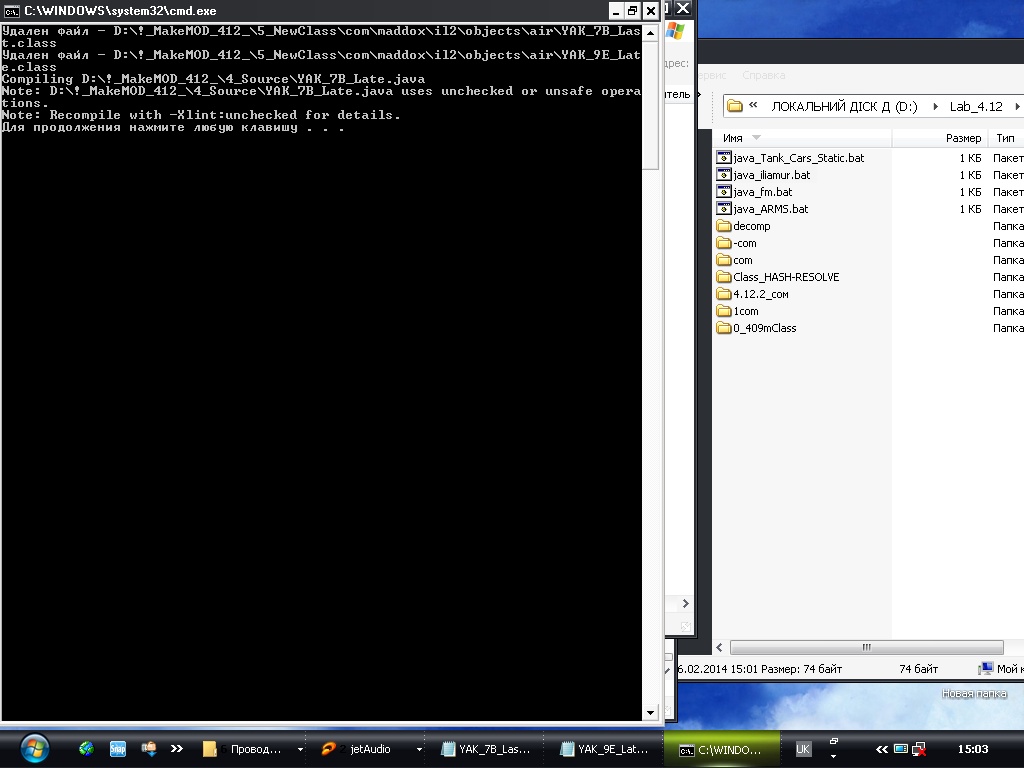
Task: Click the red-crossed tray icon
Action: point(919,749)
